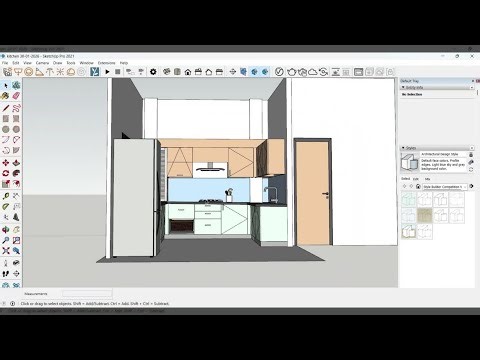Select the Polygon tool

[16, 129]
